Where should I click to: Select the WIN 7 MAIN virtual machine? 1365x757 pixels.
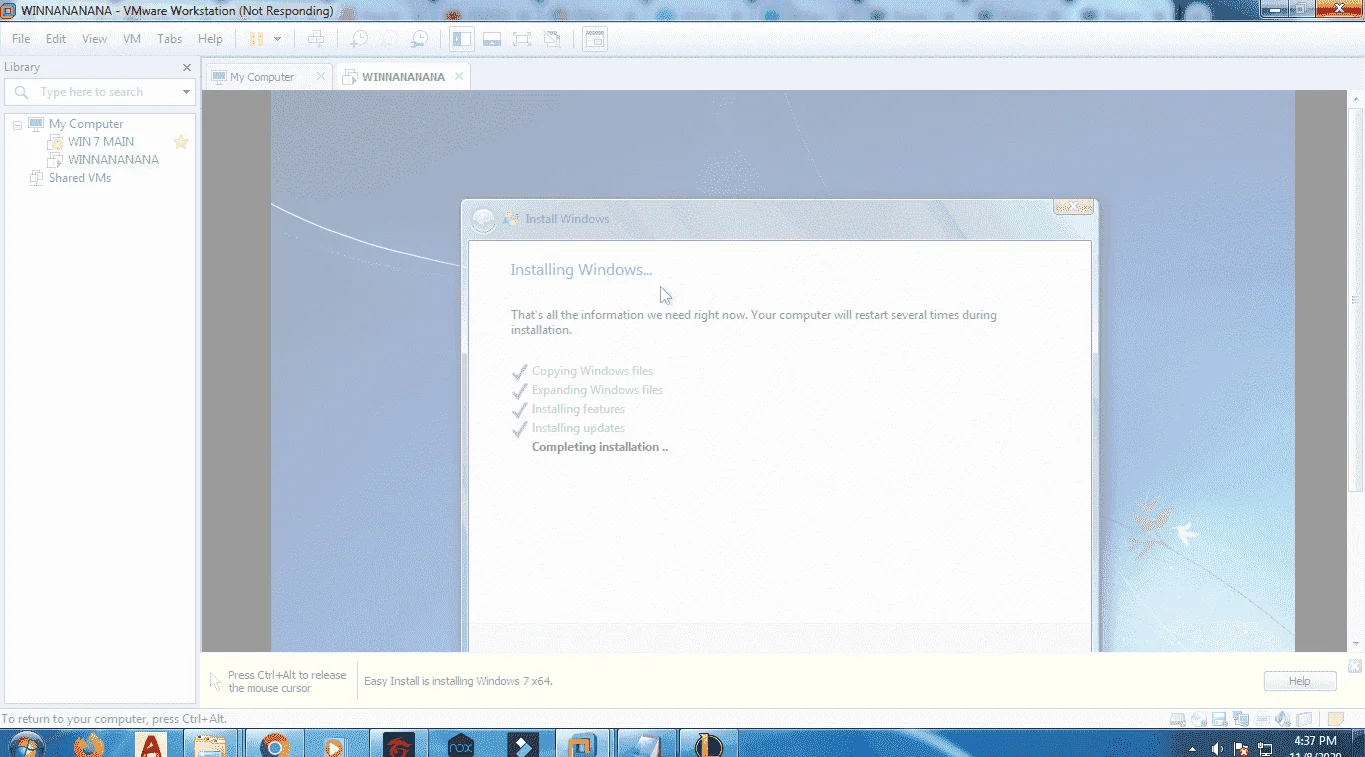pos(101,142)
